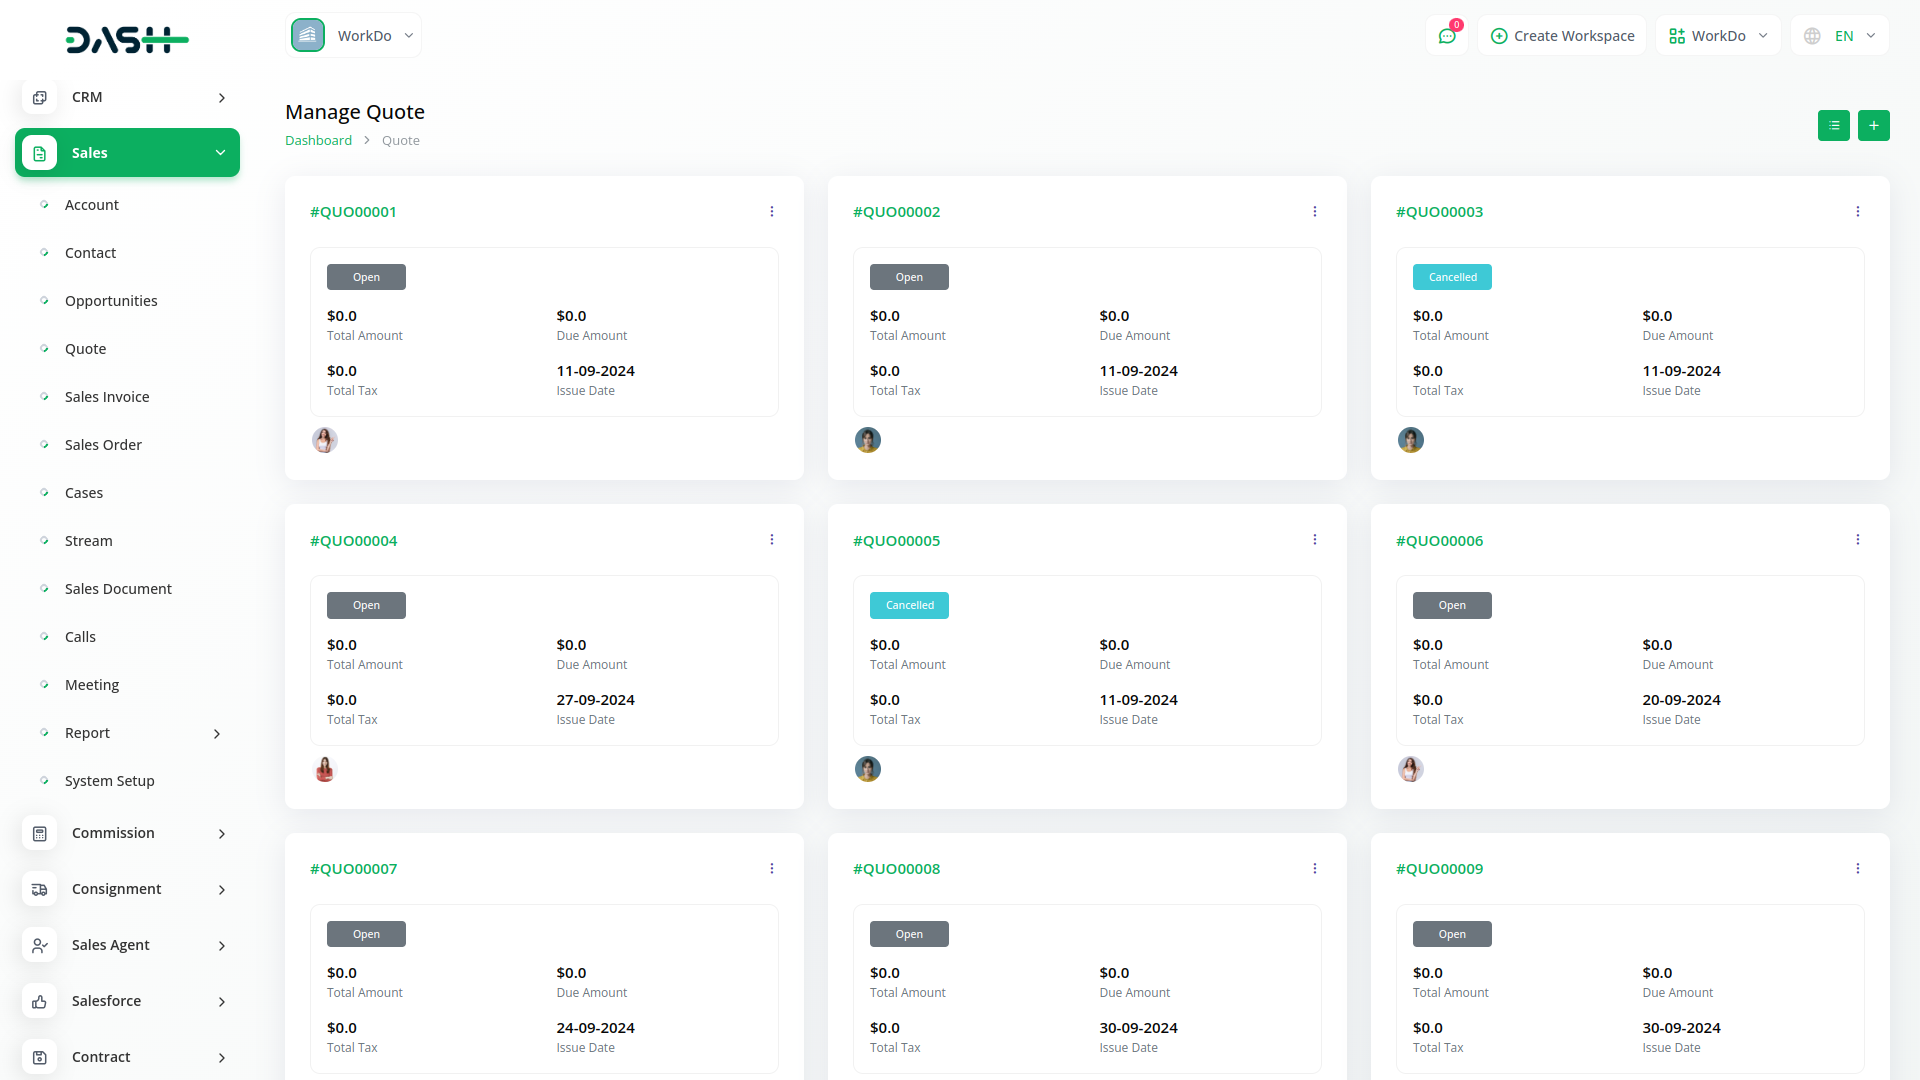The width and height of the screenshot is (1920, 1080).
Task: Click the WorkDo workspace building icon
Action: click(308, 35)
